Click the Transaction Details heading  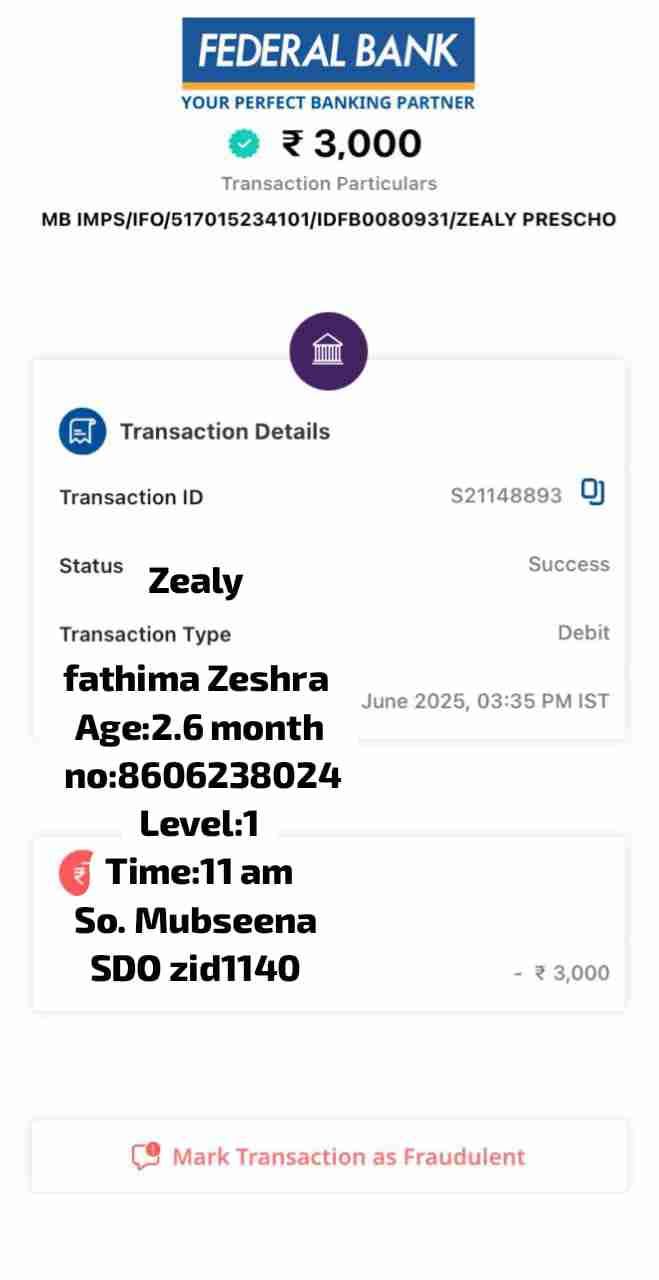[x=224, y=432]
